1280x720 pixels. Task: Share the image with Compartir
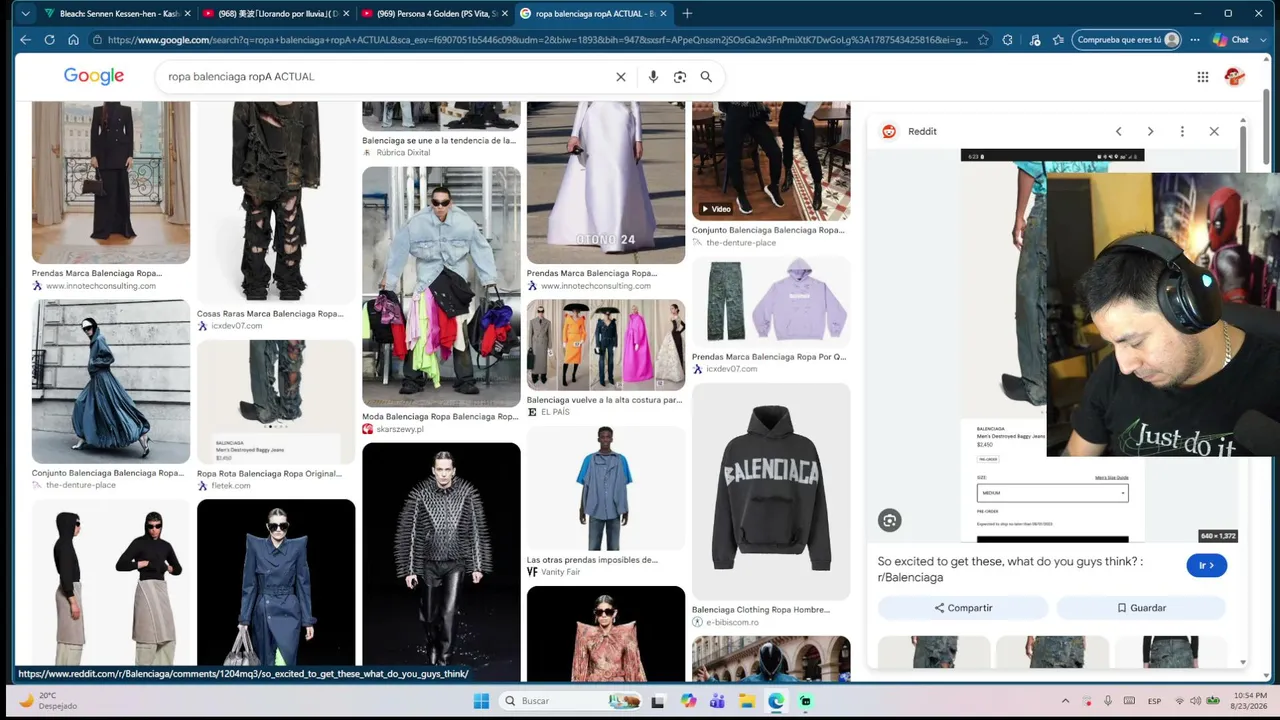[963, 608]
